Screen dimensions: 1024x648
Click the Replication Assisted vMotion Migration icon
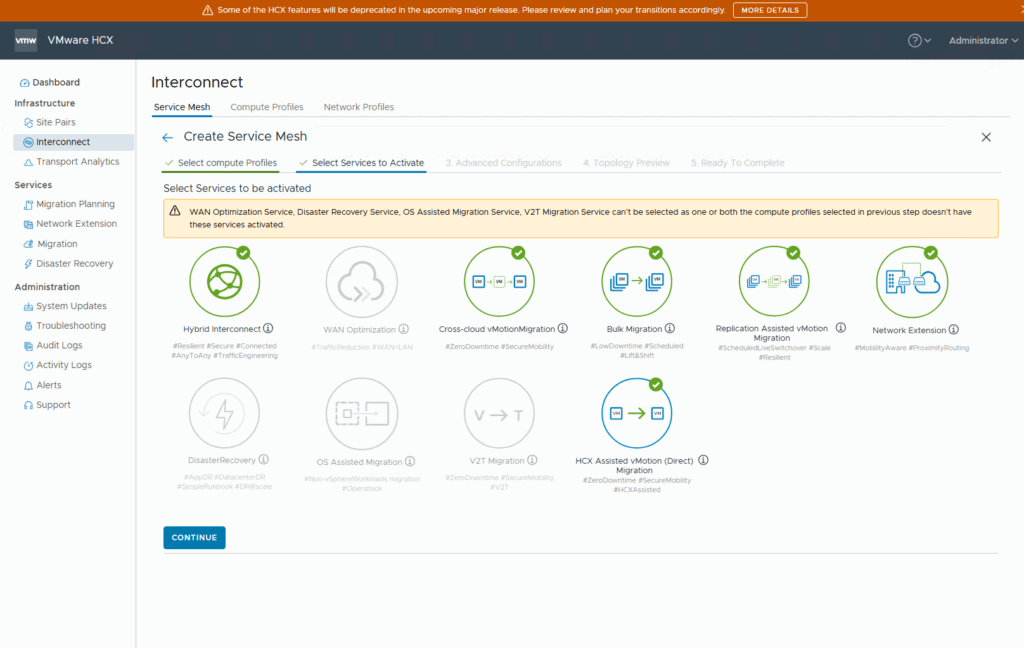[774, 283]
